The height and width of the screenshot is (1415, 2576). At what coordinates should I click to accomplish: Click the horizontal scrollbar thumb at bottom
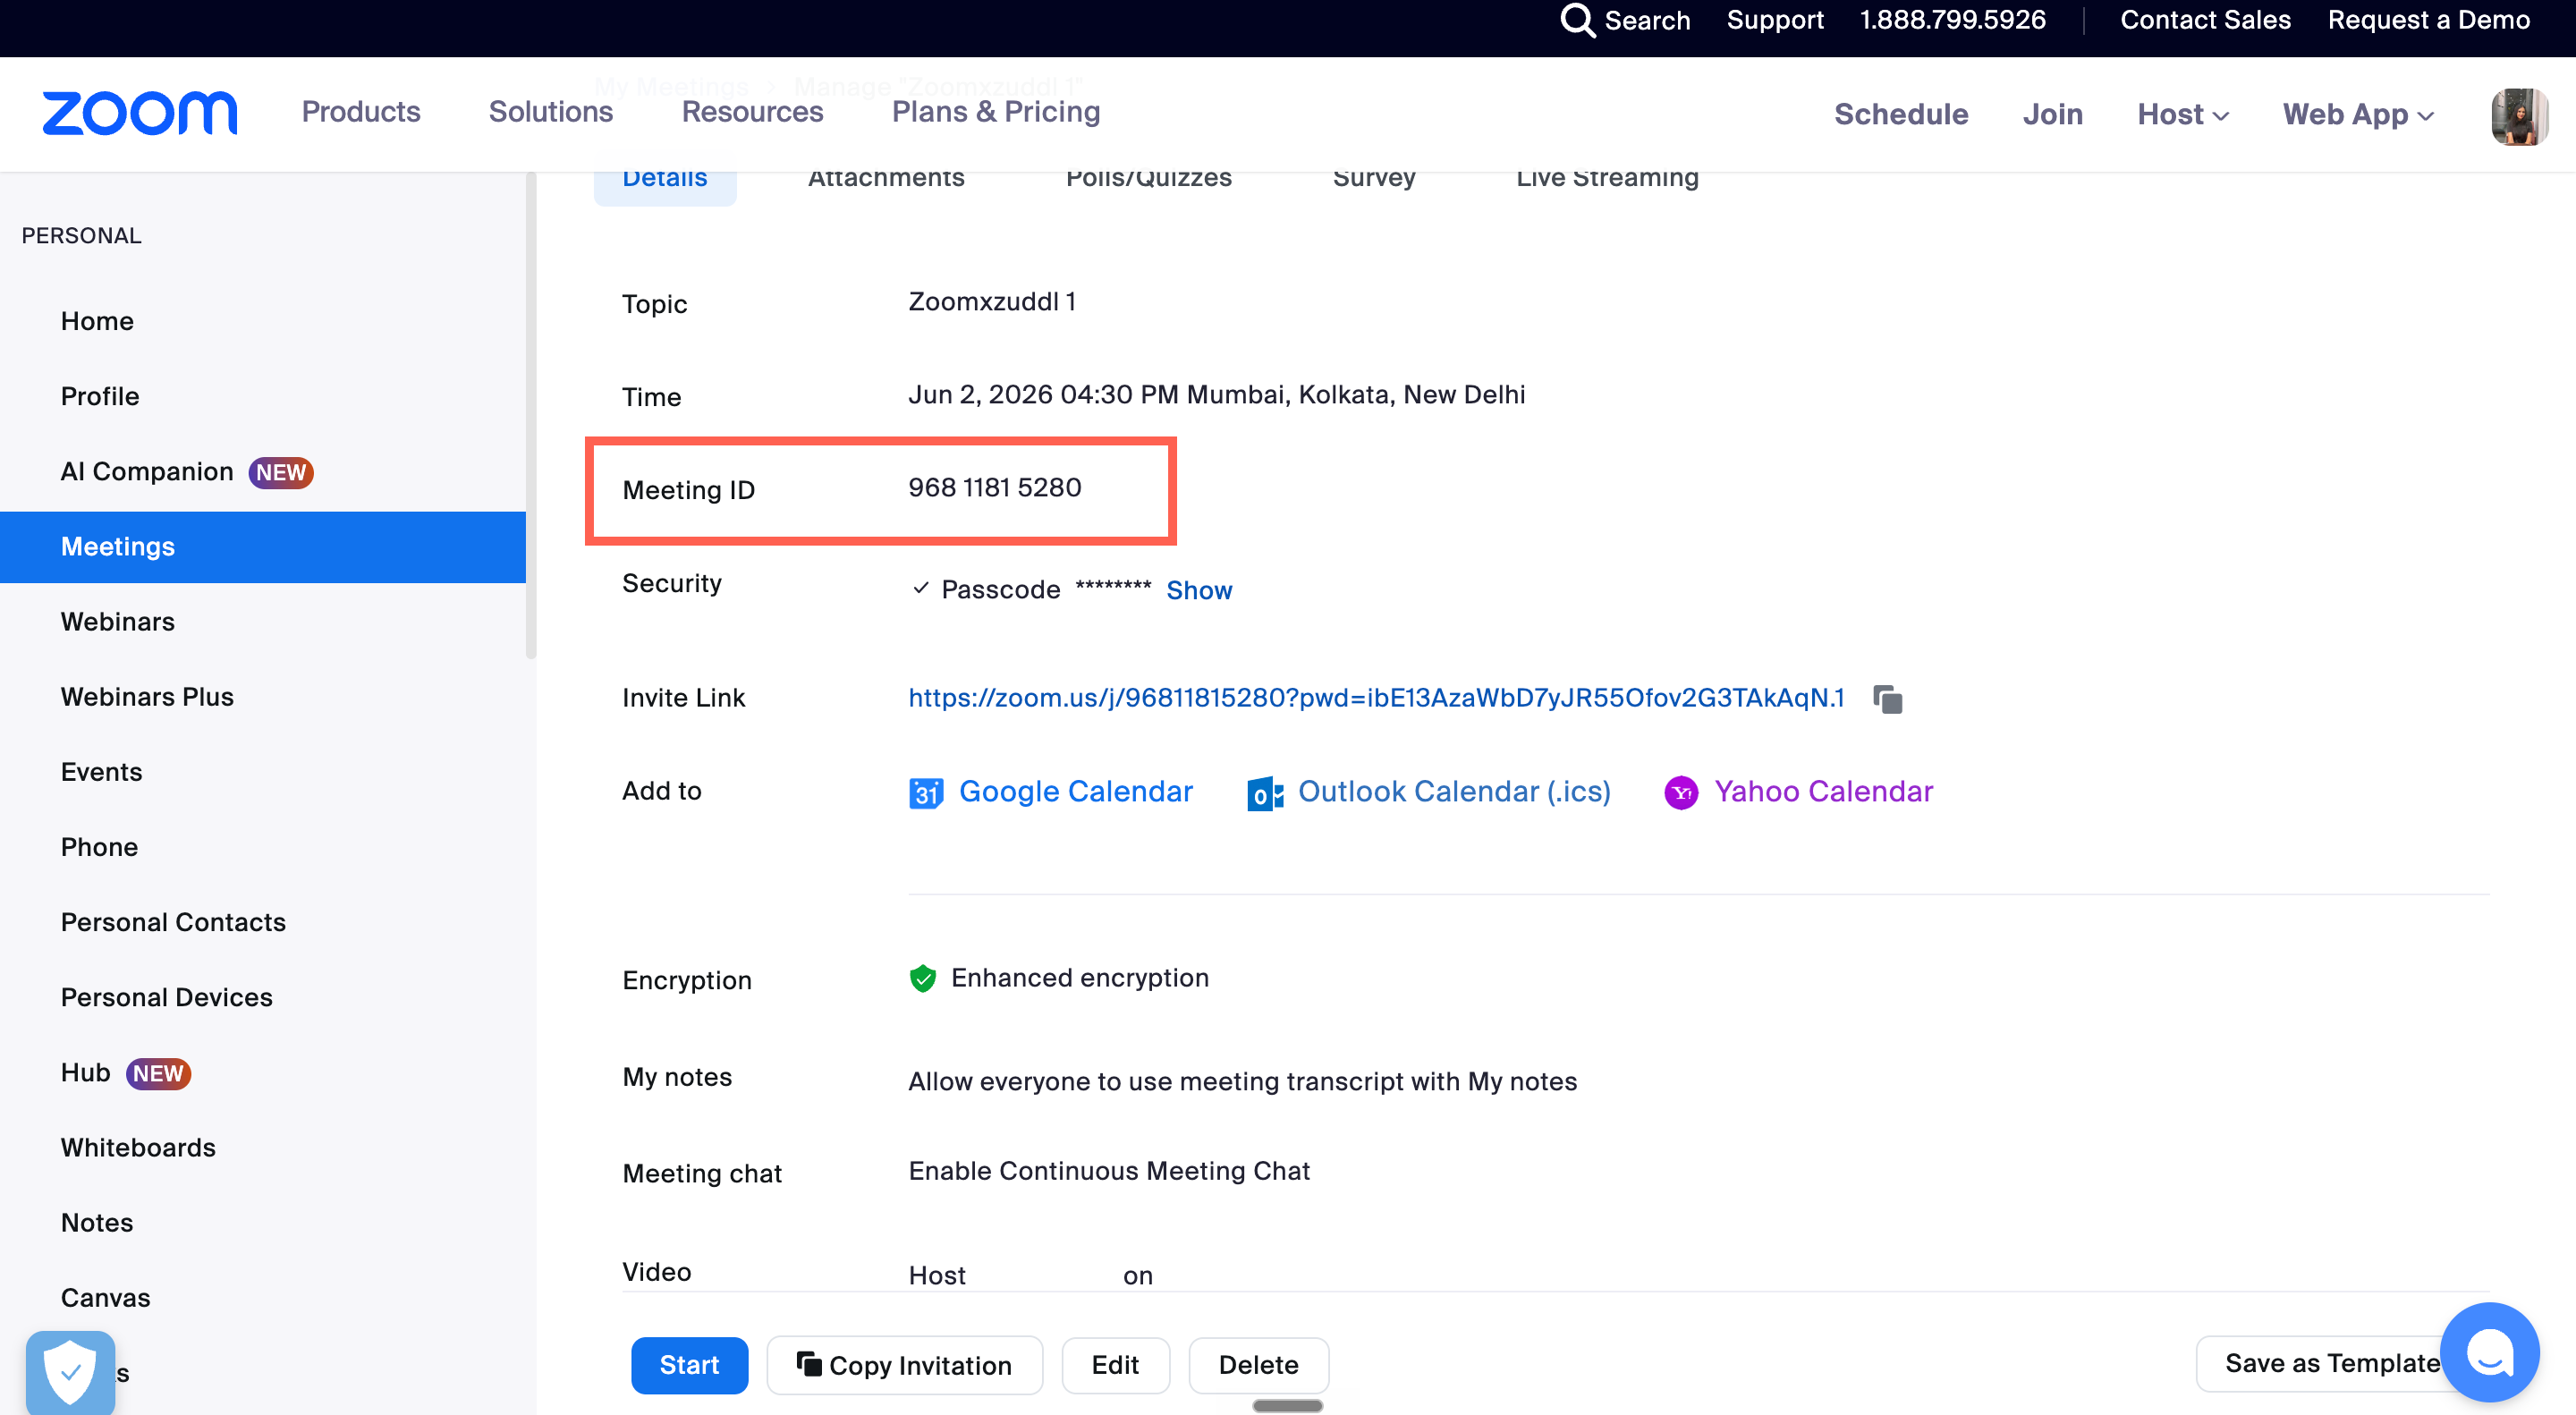(1287, 1406)
